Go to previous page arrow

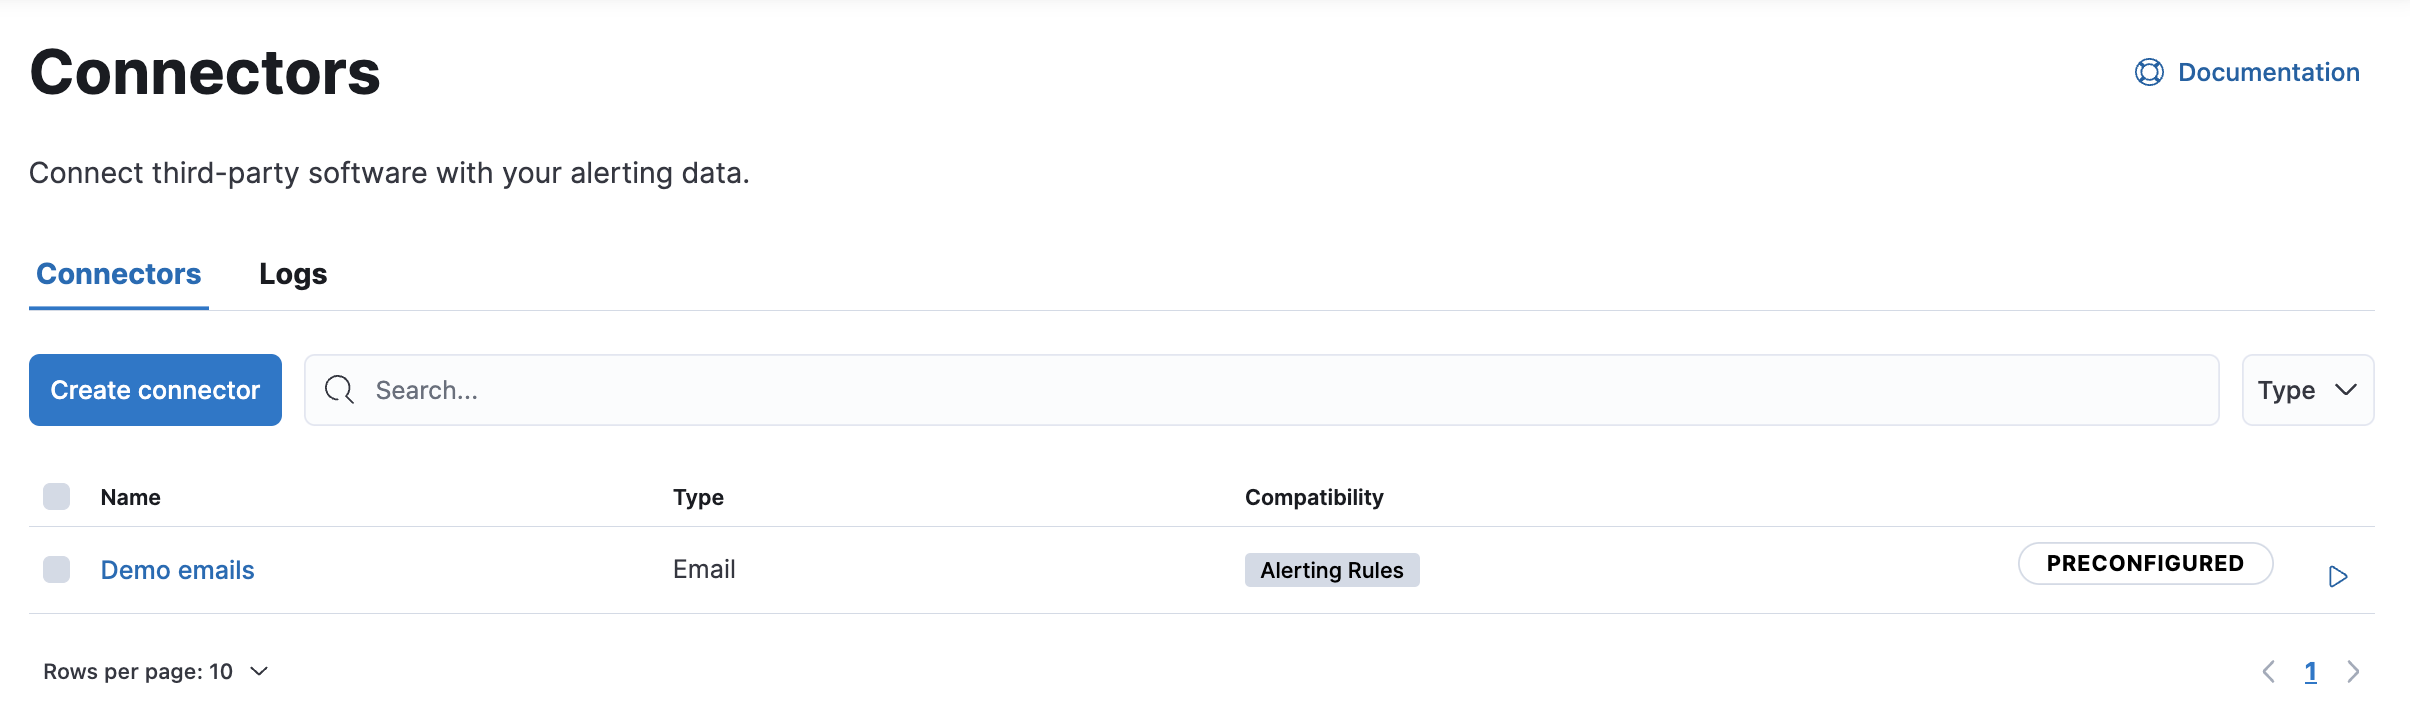[x=2269, y=672]
